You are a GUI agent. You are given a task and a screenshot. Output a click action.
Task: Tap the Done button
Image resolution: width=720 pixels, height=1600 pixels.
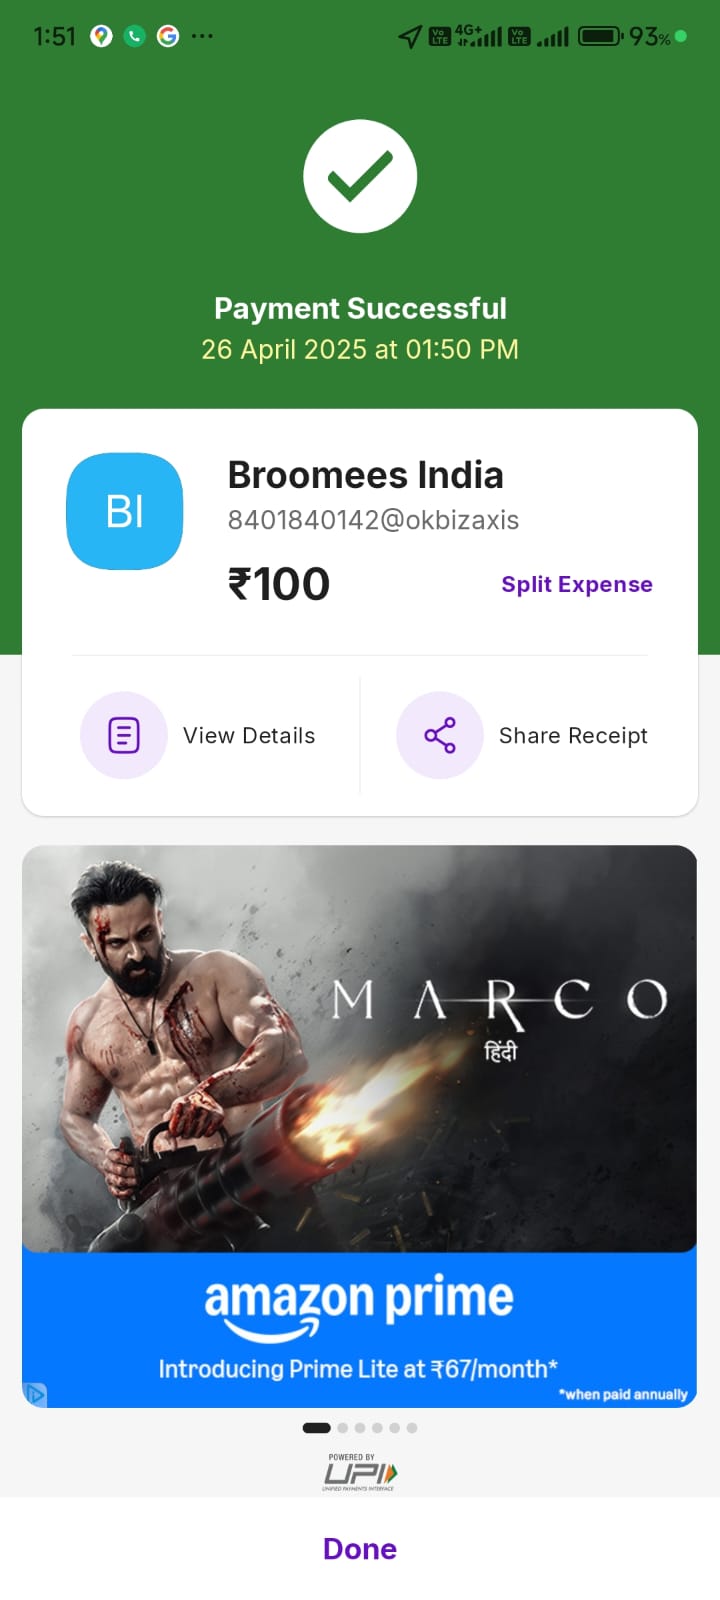pos(360,1548)
